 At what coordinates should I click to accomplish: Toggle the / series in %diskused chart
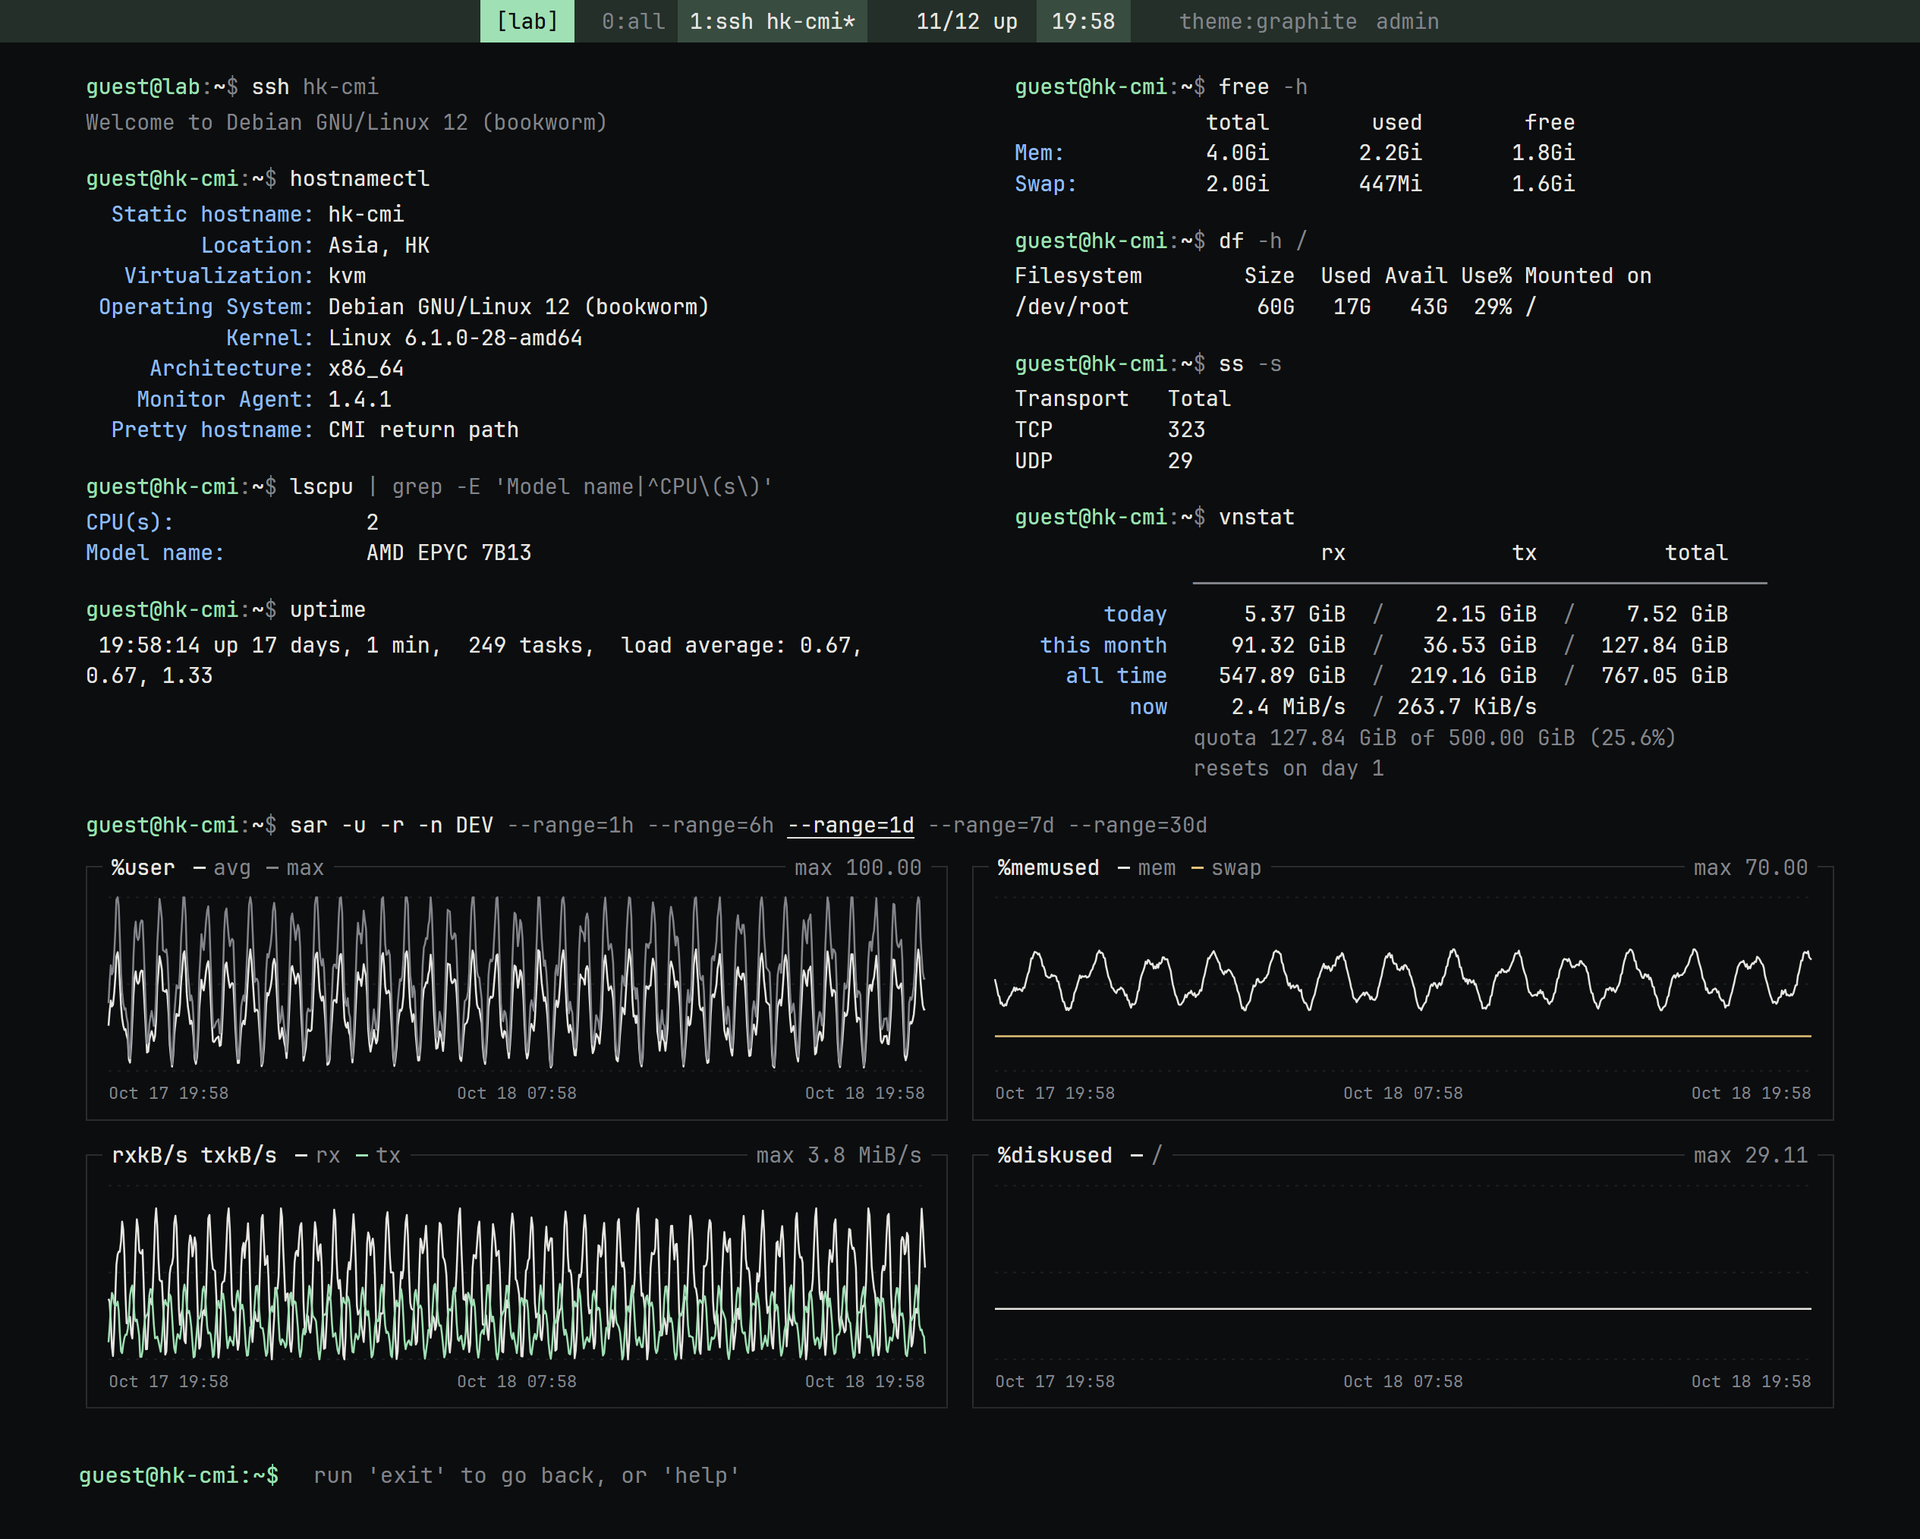tap(1146, 1155)
